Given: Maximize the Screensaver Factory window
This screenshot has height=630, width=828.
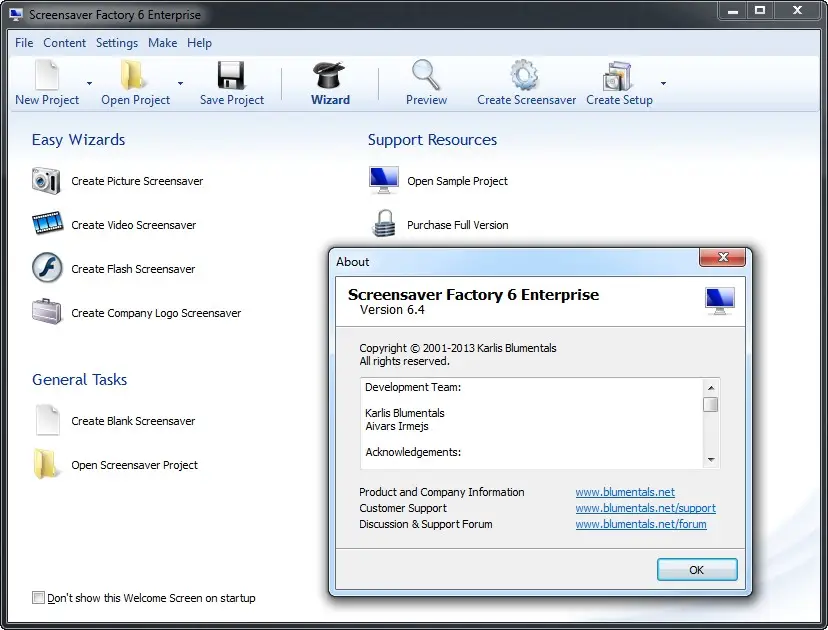Looking at the screenshot, I should click(760, 11).
